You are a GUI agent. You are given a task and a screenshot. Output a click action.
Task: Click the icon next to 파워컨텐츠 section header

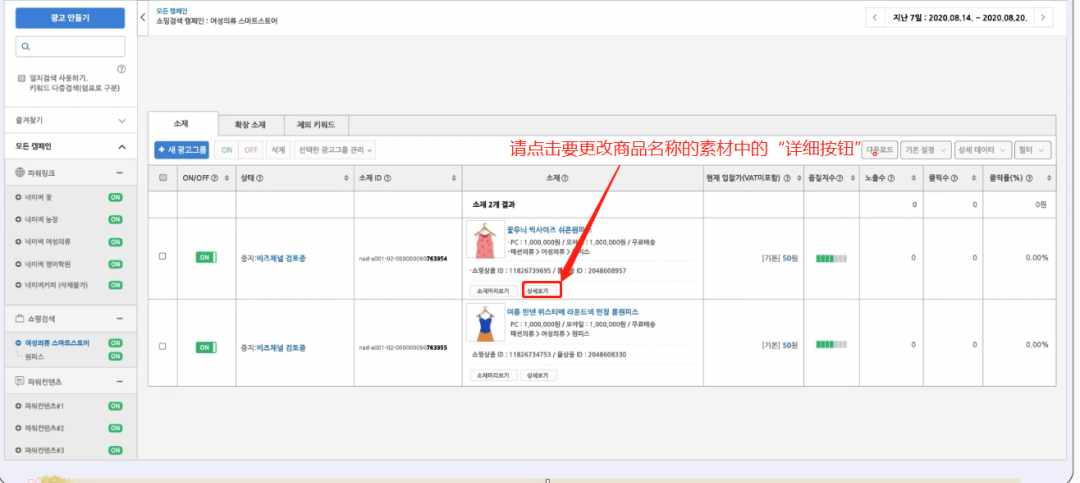20,381
